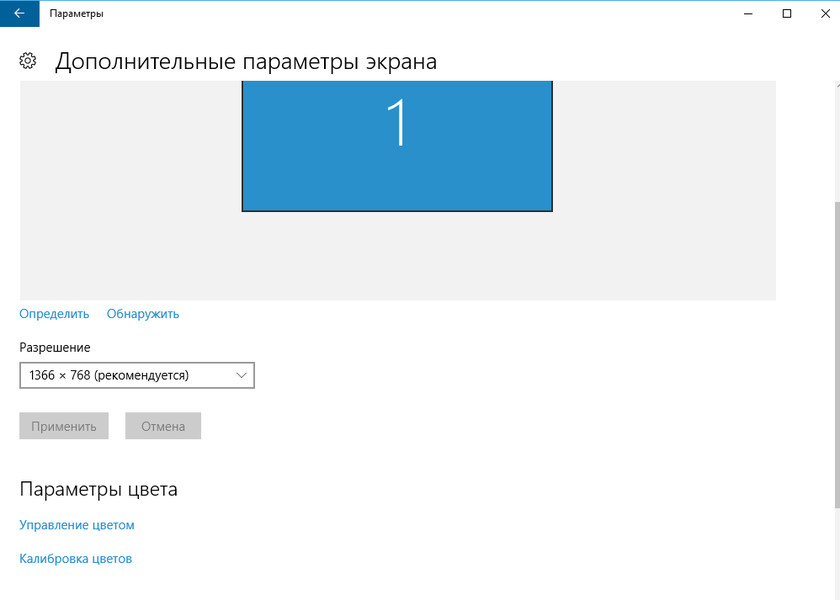
Task: Click the Определить link
Action: [x=54, y=314]
